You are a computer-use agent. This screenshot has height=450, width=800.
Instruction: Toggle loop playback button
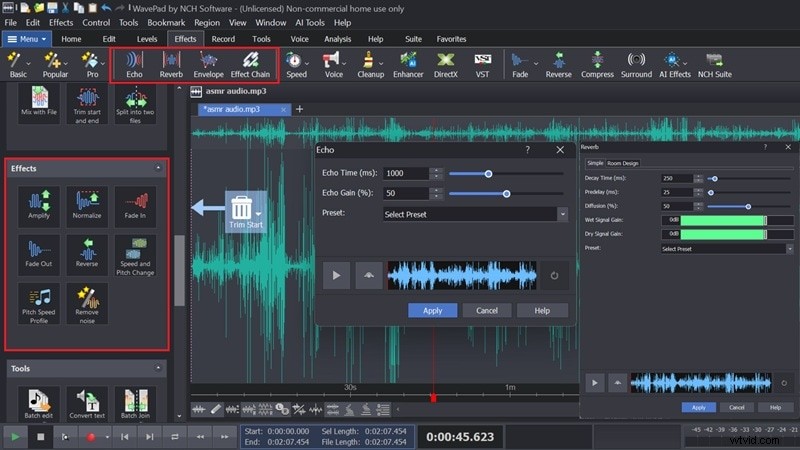[174, 437]
